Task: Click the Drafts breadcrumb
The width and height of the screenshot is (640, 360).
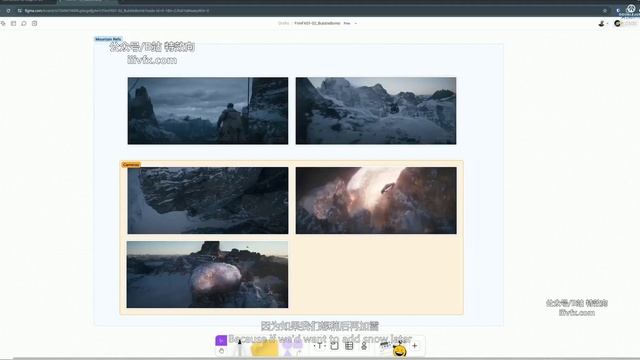Action: click(x=283, y=23)
